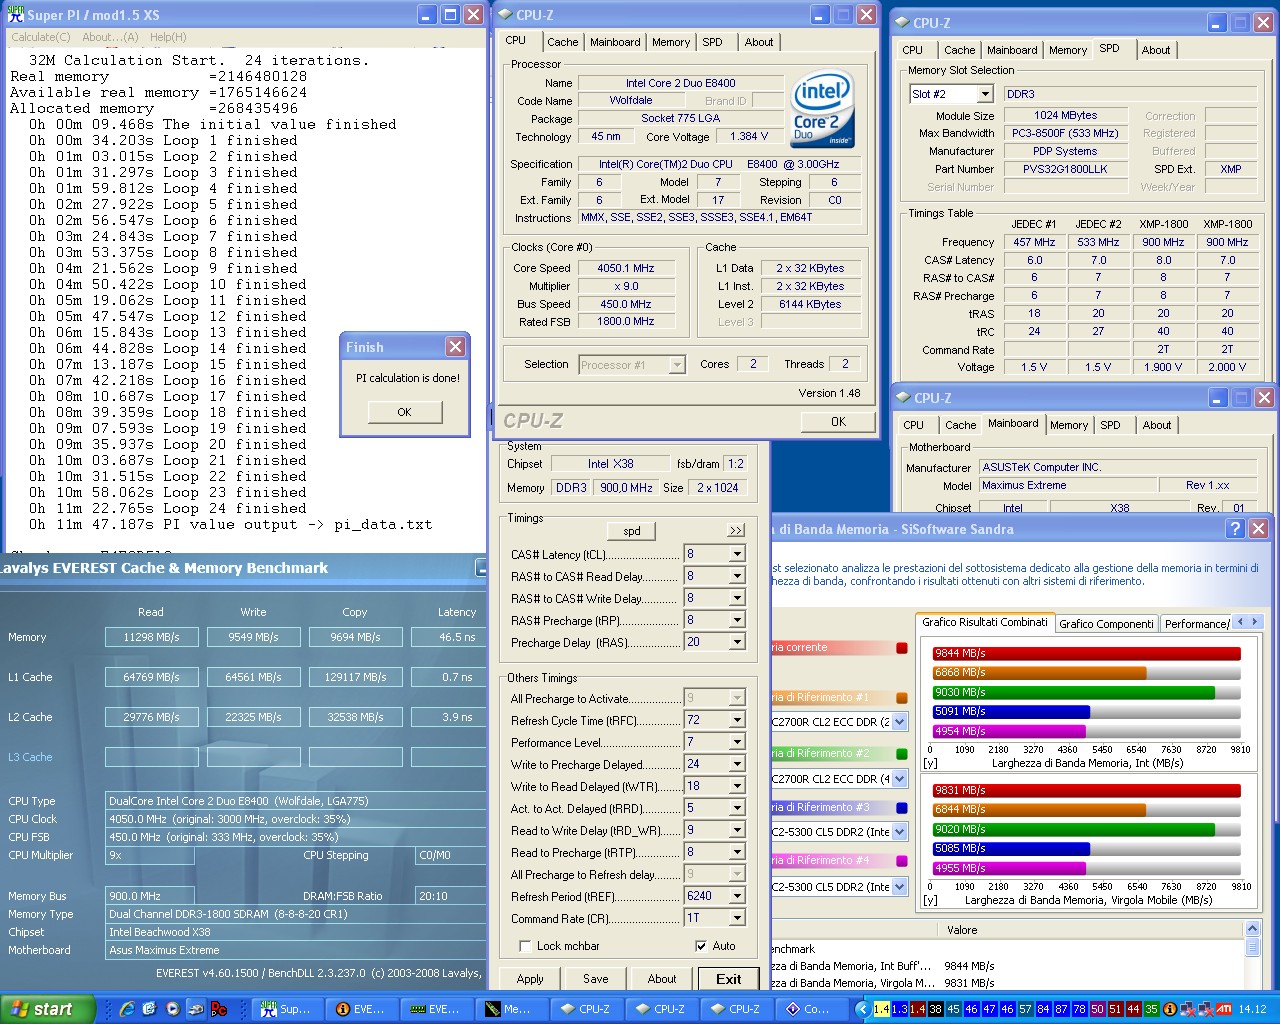
Task: Click the Super PI title bar icon
Action: (15, 14)
